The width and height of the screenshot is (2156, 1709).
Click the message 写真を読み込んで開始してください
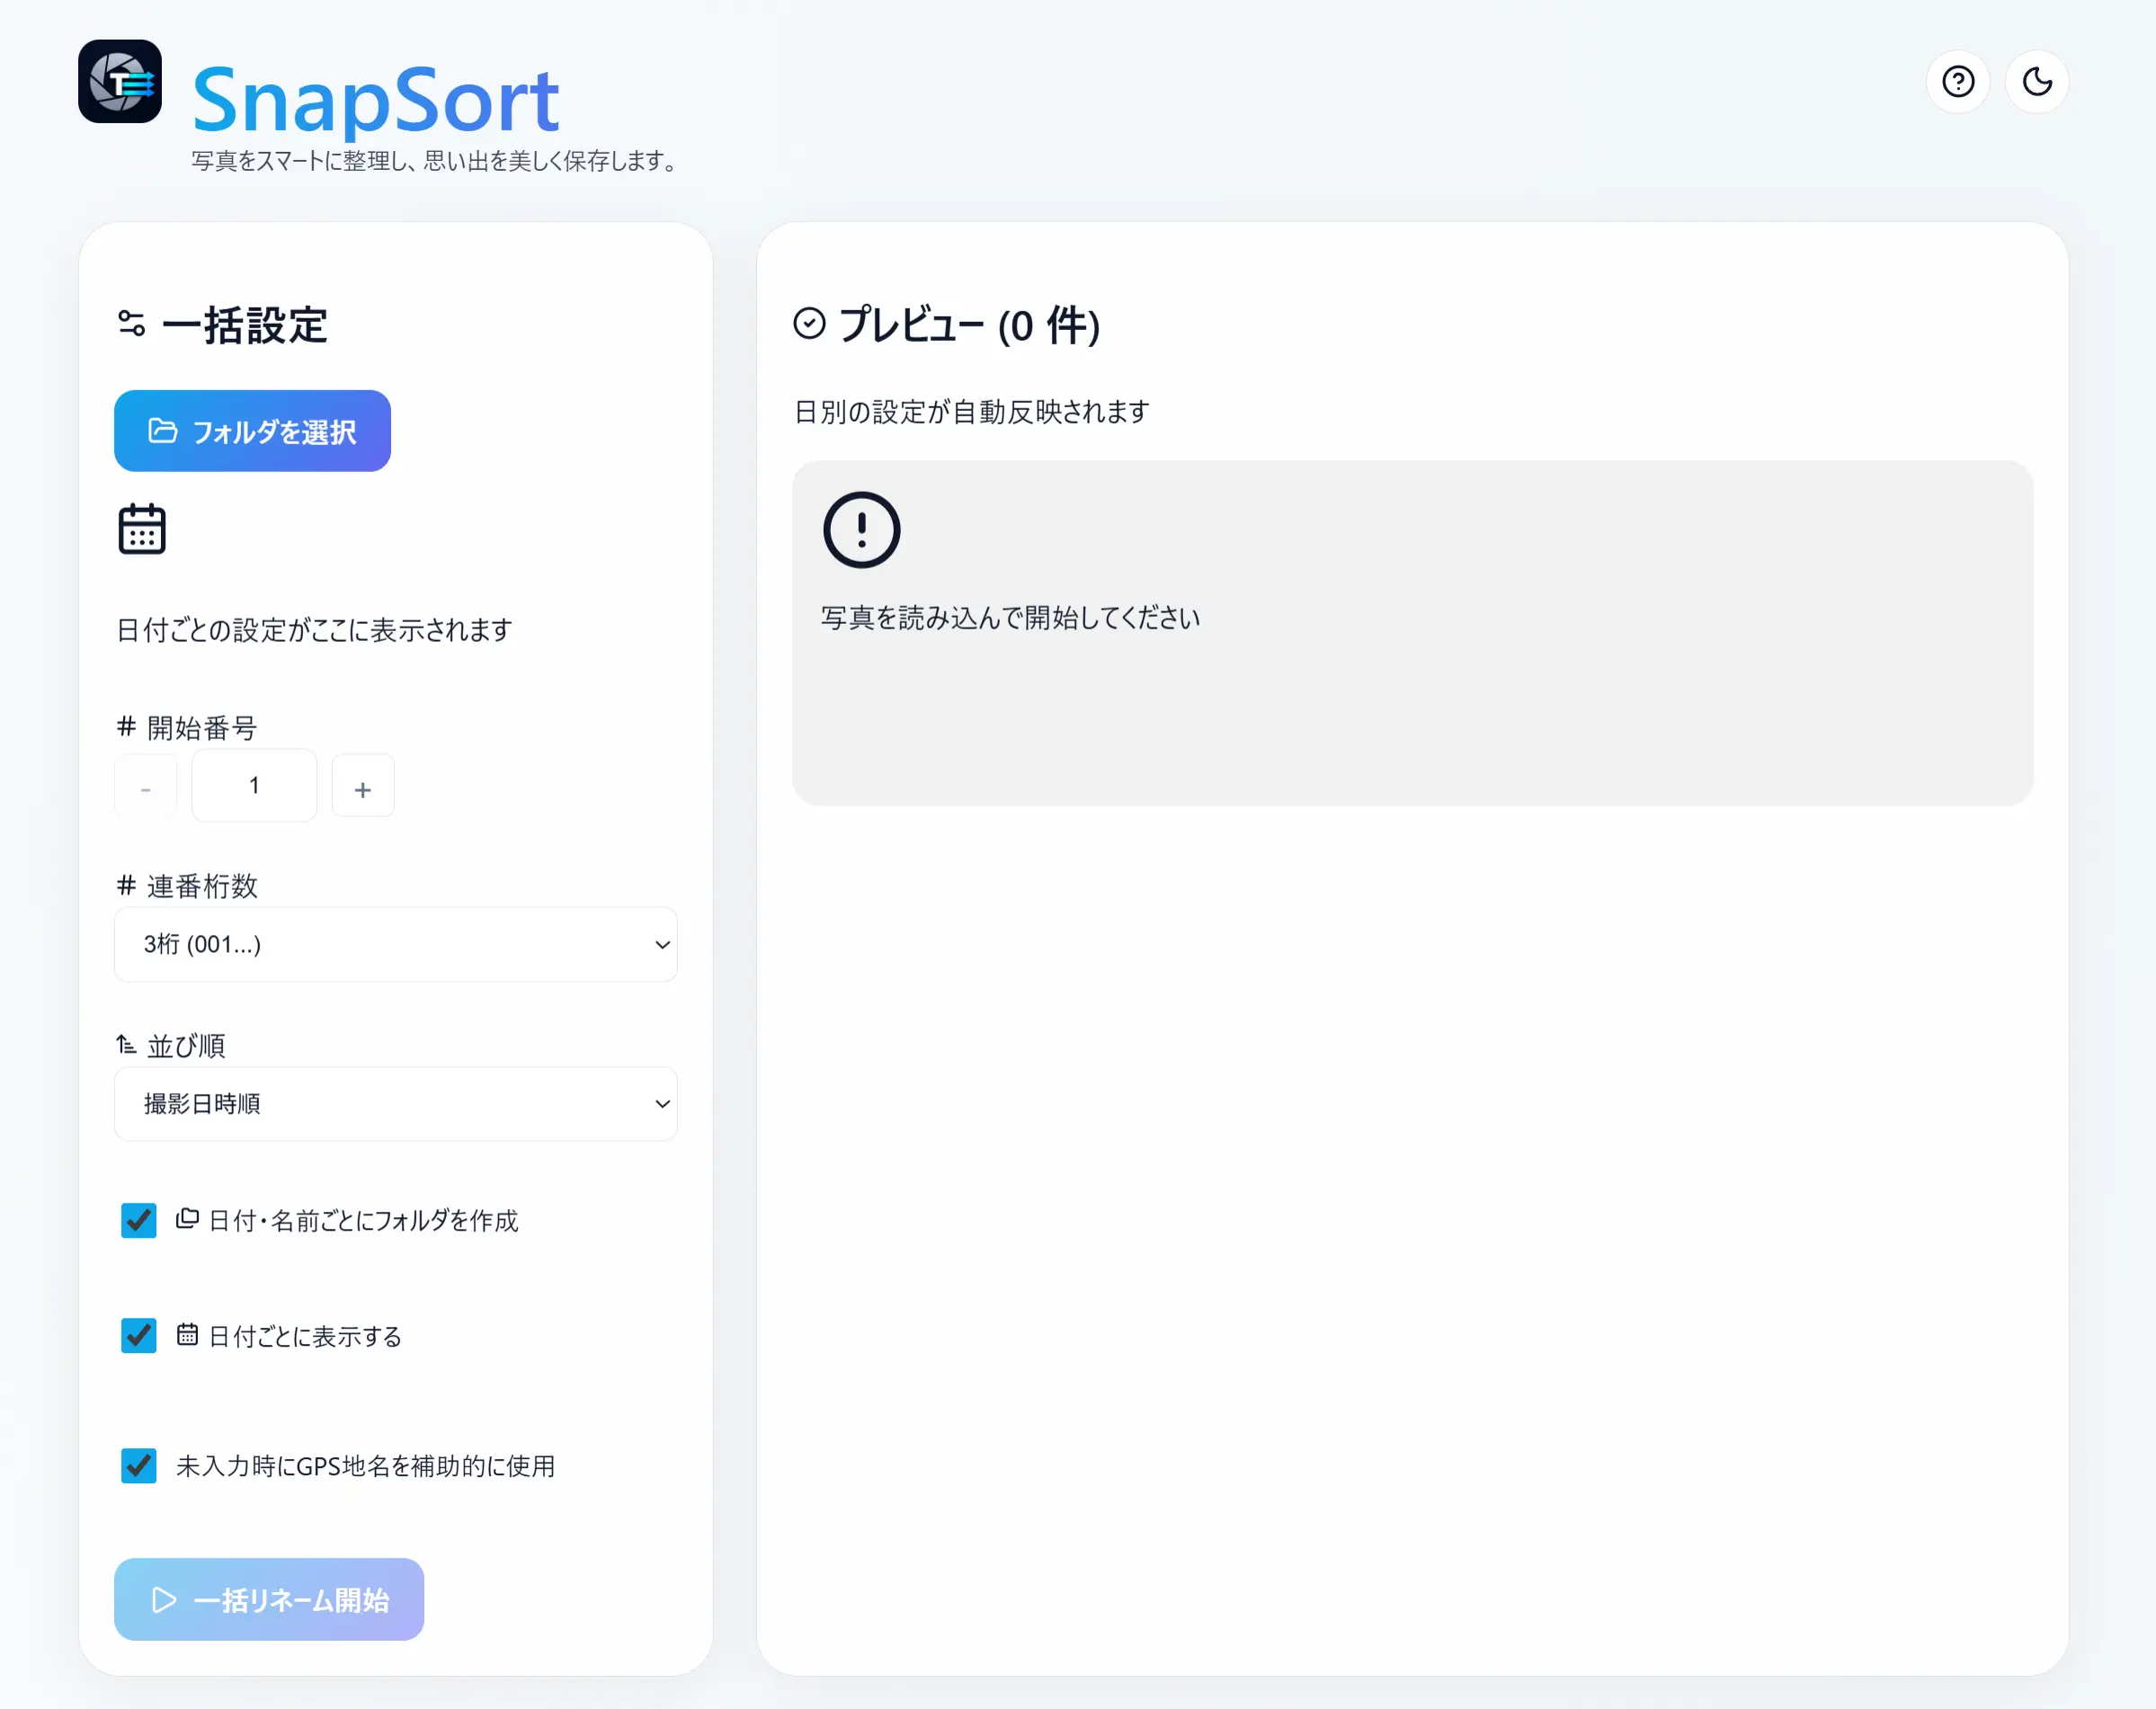(1010, 617)
